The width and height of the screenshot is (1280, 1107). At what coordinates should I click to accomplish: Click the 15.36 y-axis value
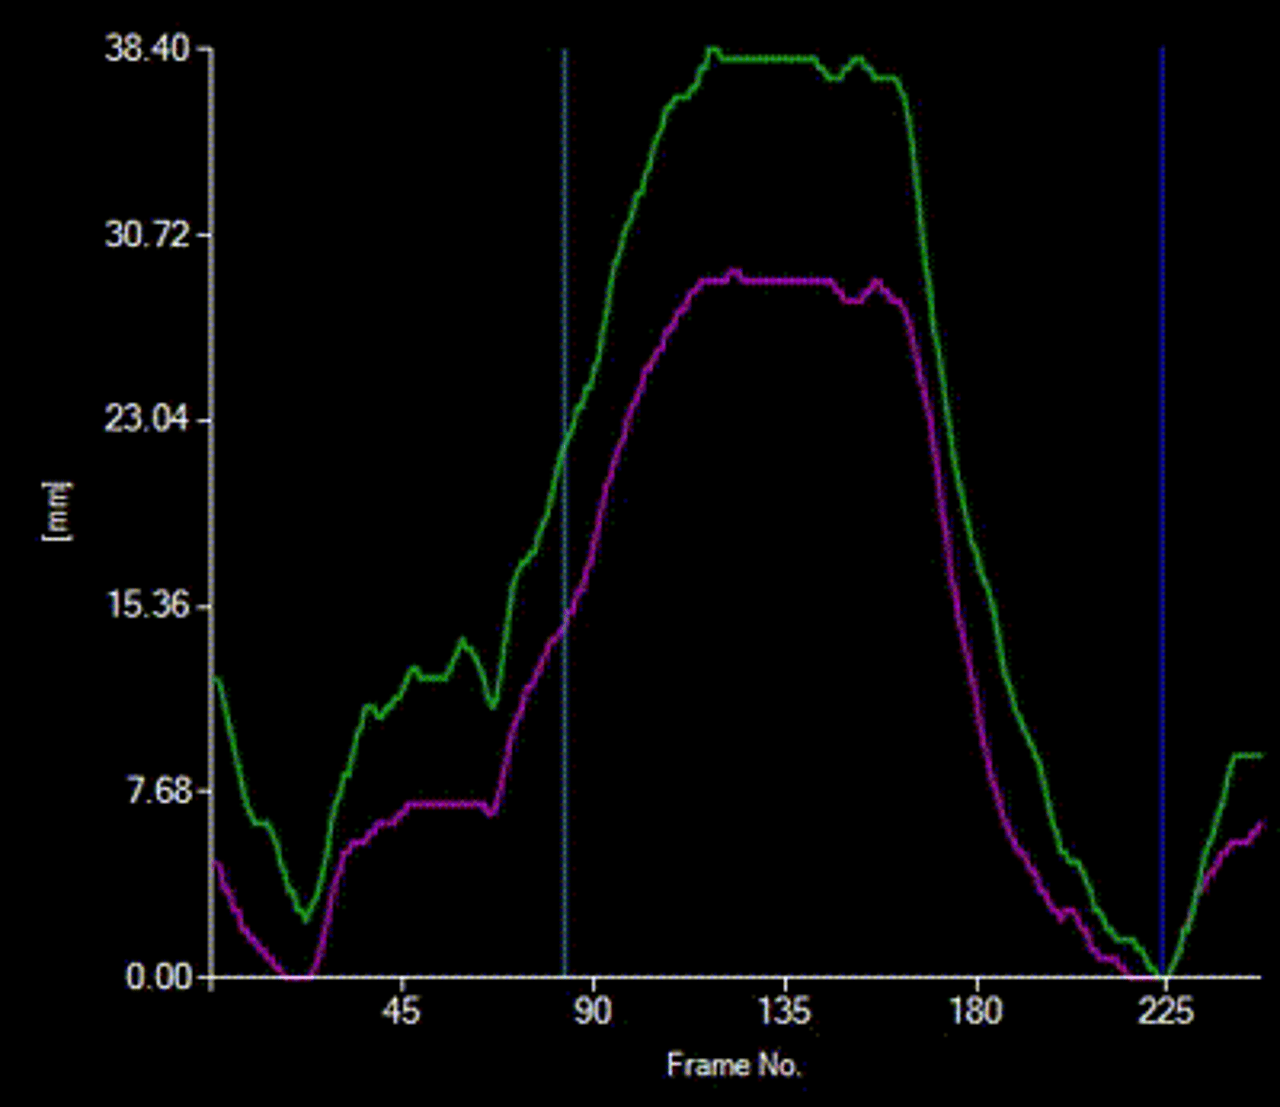click(x=148, y=605)
